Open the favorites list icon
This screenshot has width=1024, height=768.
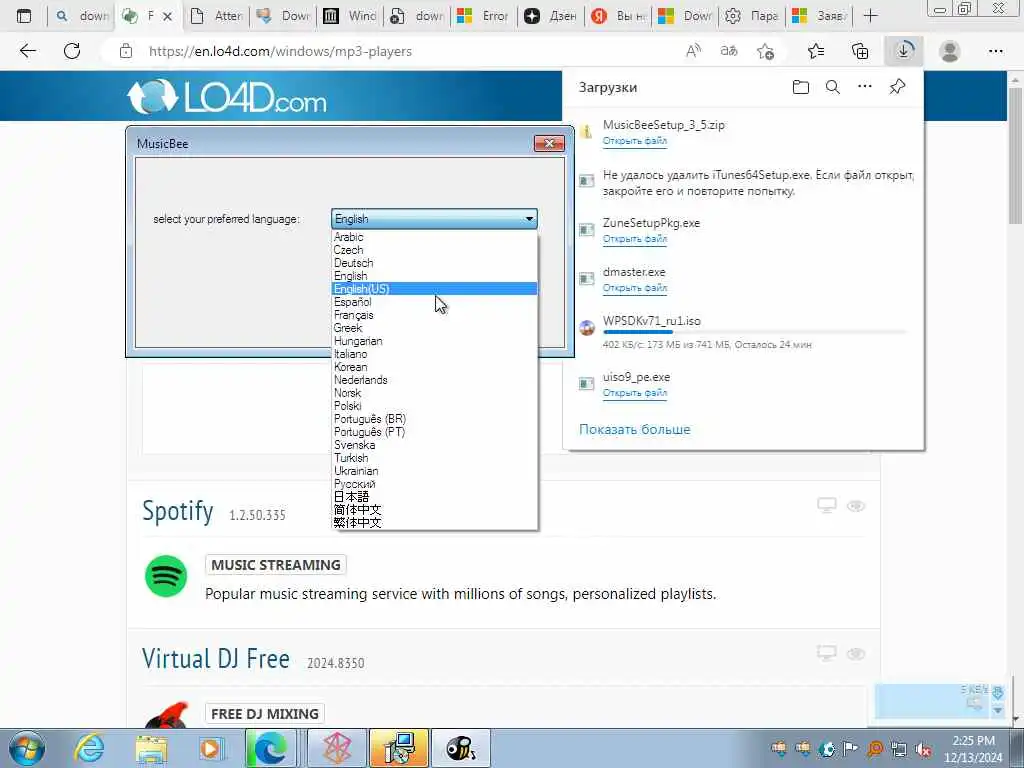tap(816, 51)
